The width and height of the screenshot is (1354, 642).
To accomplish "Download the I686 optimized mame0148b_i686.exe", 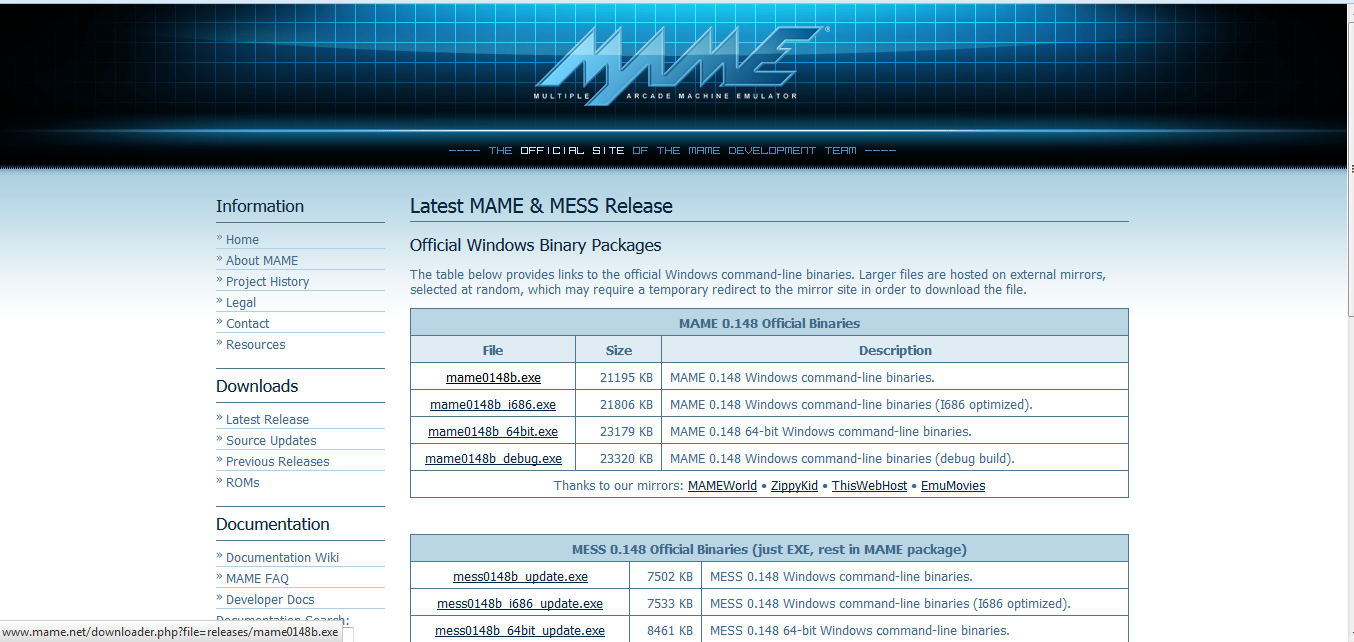I will pos(492,404).
